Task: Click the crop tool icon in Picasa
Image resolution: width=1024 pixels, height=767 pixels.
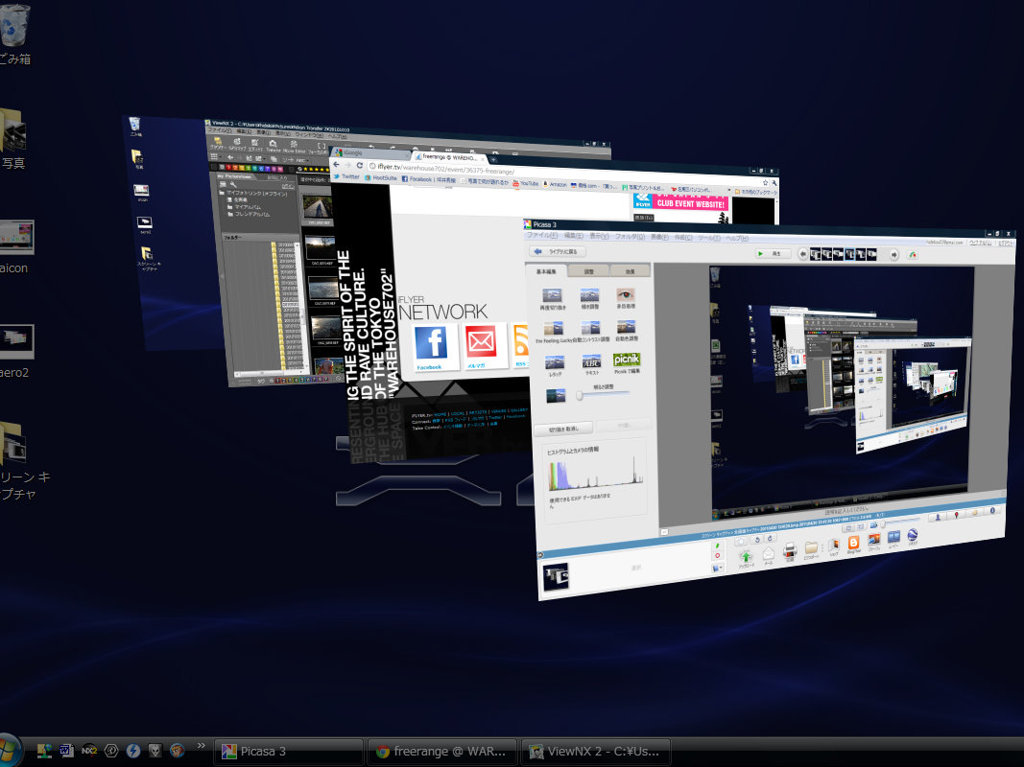Action: pos(553,296)
